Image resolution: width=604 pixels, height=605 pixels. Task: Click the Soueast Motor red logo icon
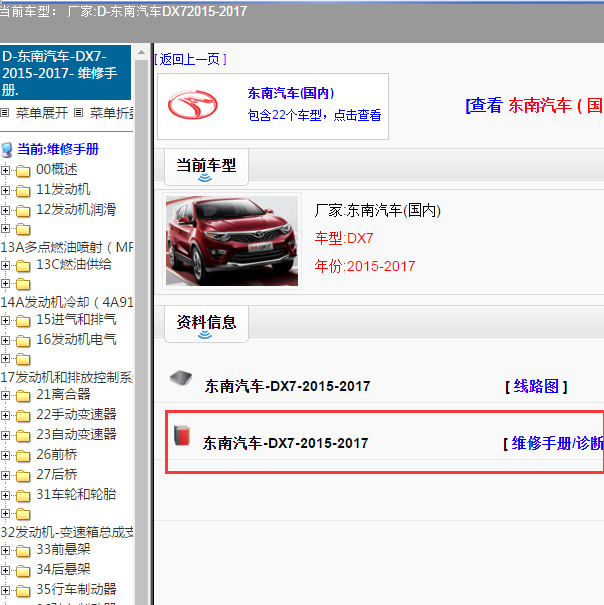point(193,105)
